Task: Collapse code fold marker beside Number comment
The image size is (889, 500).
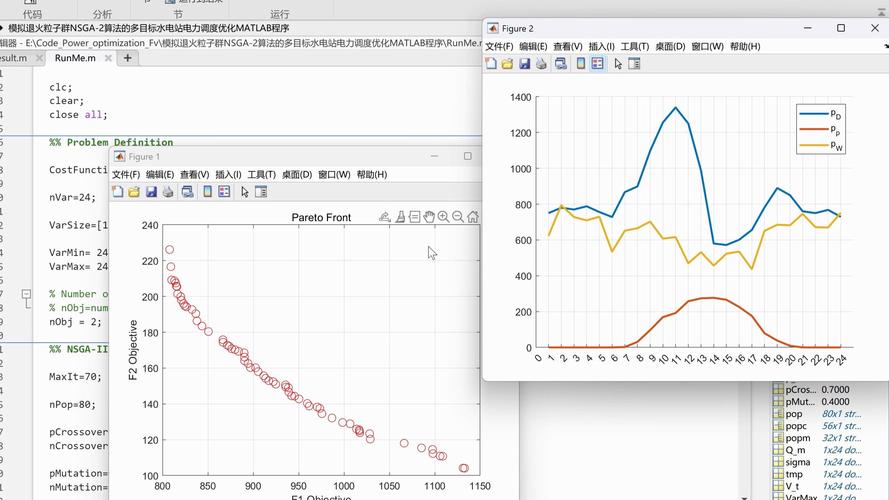Action: click(26, 294)
